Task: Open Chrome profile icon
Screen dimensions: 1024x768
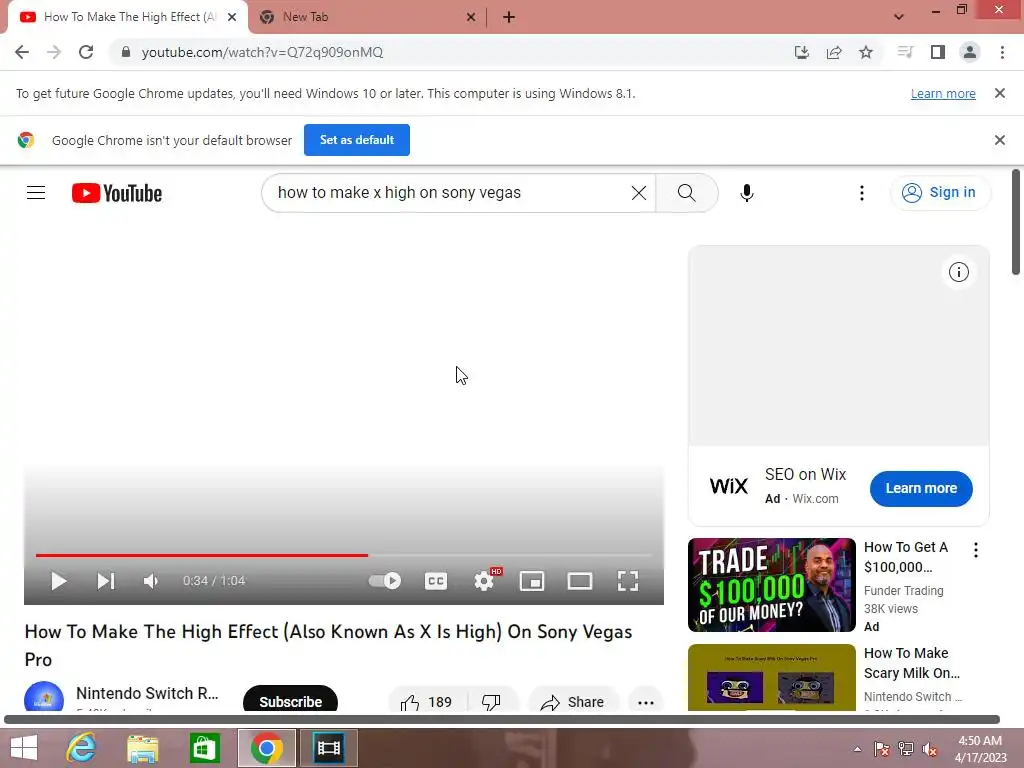Action: point(970,52)
